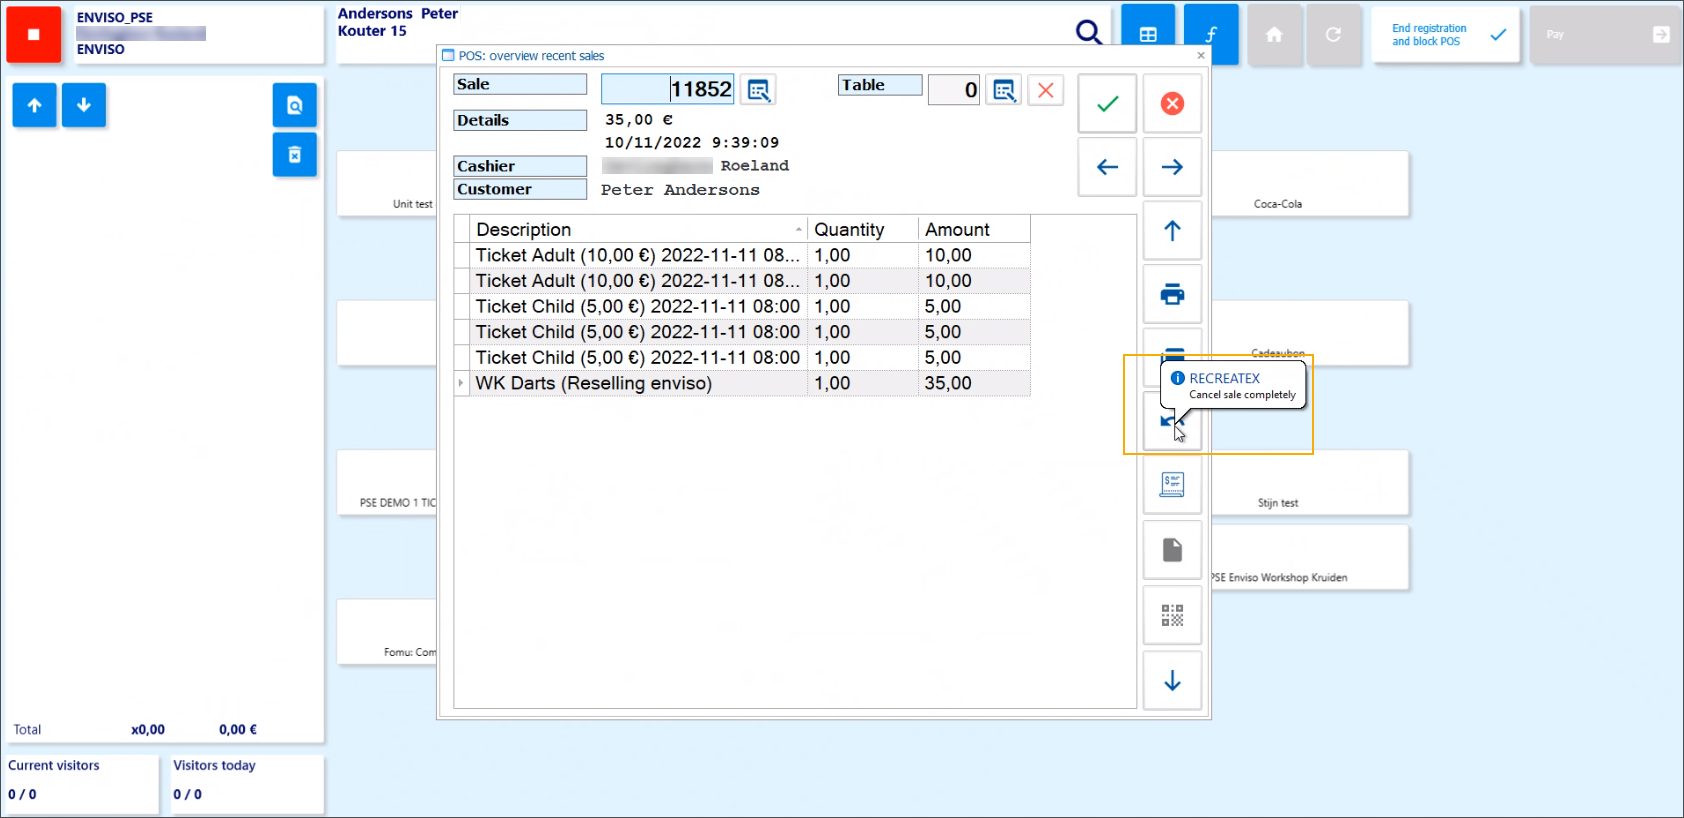
Task: Go to next sale with right arrow
Action: (1172, 167)
